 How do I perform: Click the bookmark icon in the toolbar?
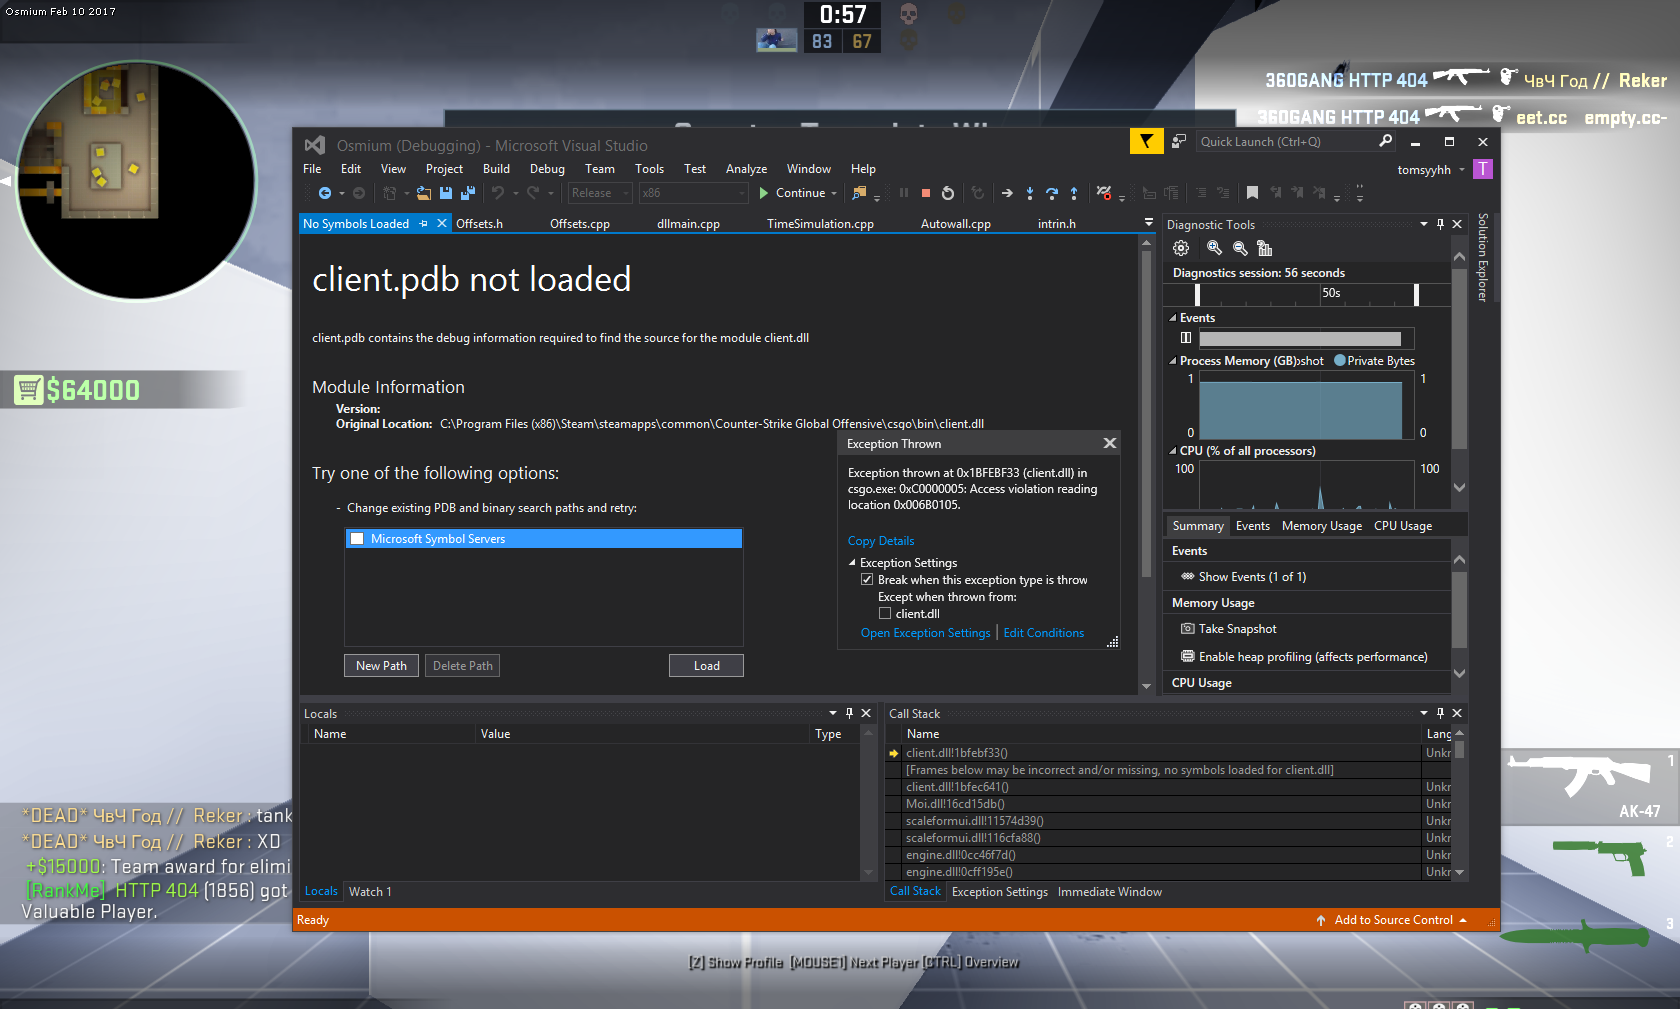pos(1252,193)
